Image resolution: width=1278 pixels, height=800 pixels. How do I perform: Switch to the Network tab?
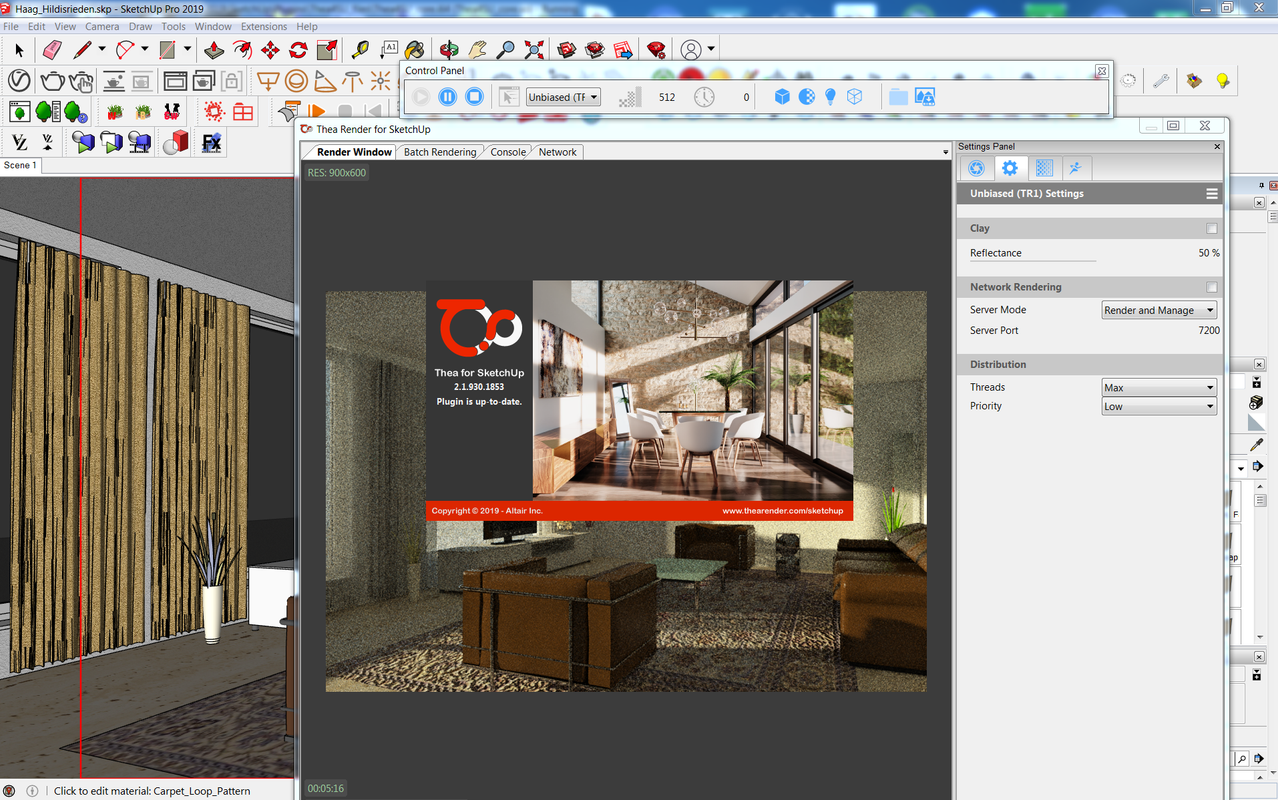pyautogui.click(x=557, y=152)
